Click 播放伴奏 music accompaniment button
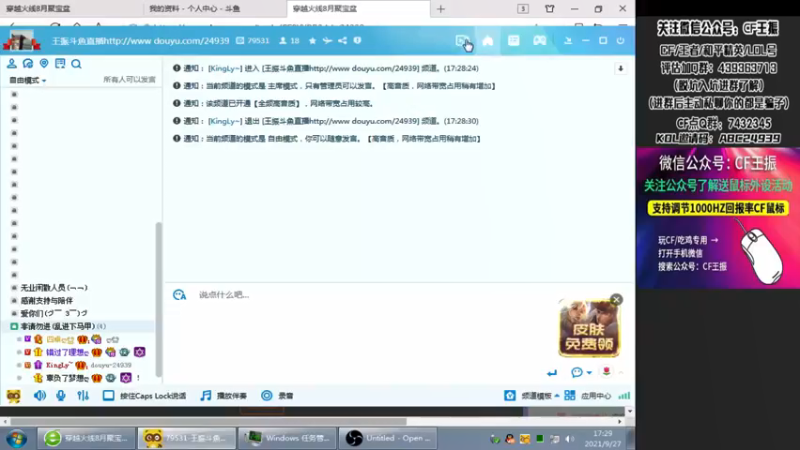 pos(224,396)
